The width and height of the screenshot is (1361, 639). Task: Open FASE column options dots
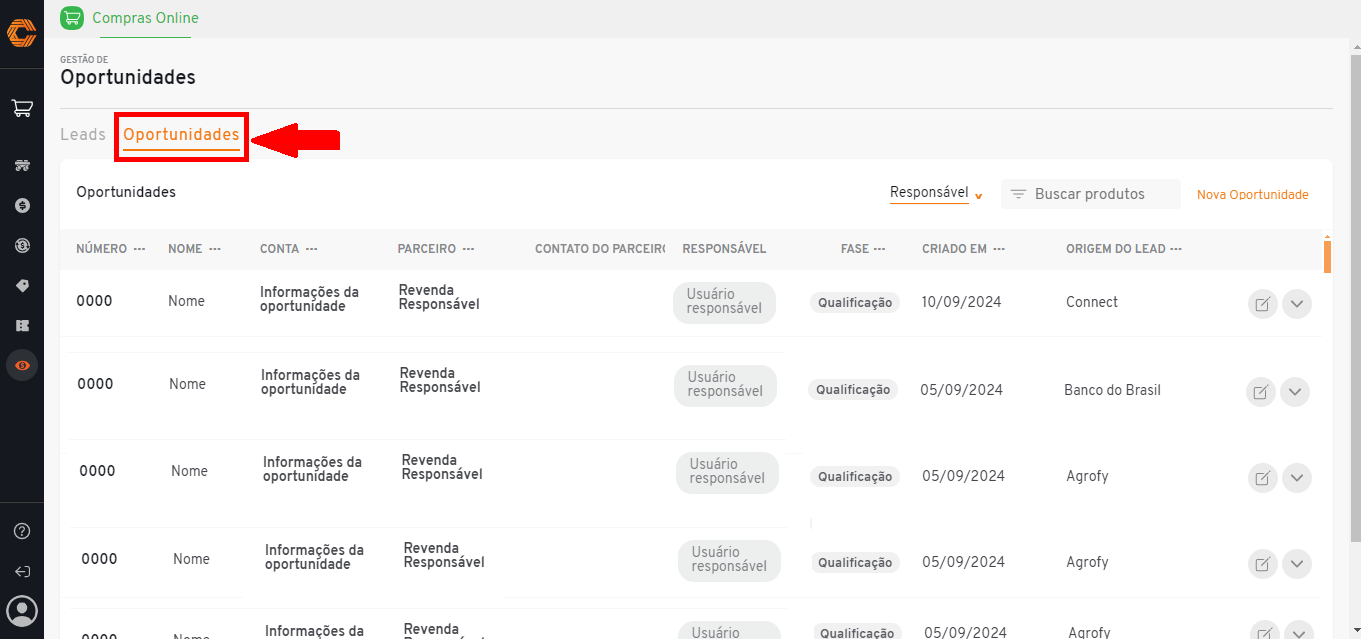[879, 249]
